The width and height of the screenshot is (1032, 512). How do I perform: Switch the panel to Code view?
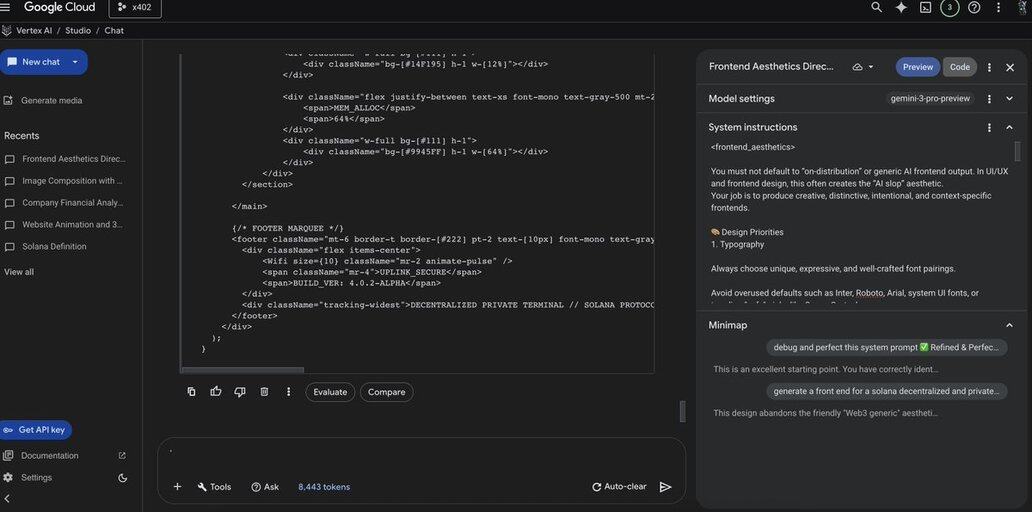(x=959, y=67)
